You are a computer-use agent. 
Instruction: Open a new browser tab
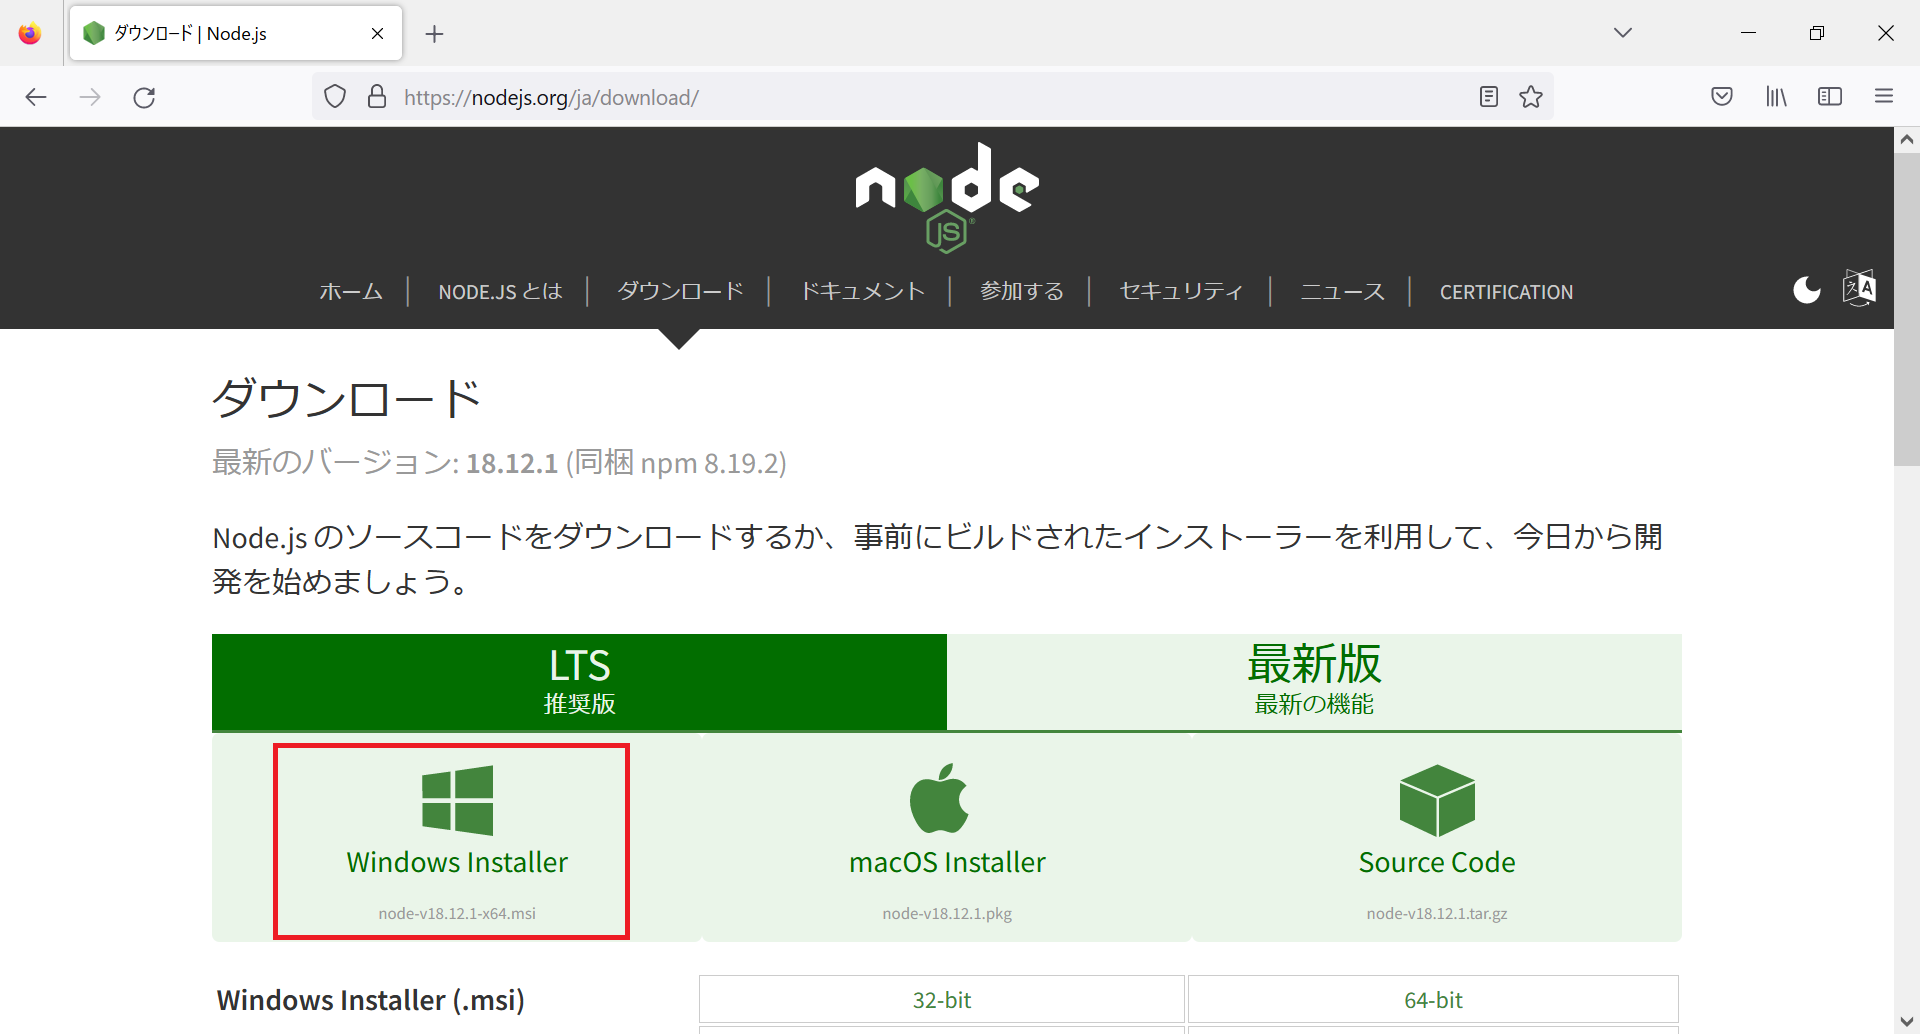tap(434, 34)
